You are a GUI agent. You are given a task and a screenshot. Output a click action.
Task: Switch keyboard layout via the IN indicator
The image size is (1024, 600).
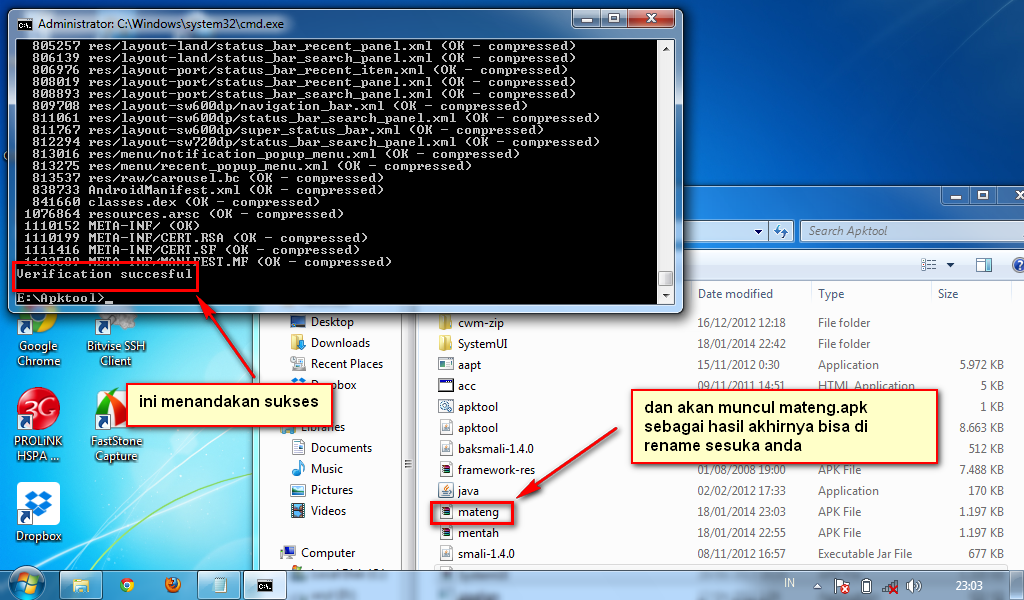coord(789,583)
